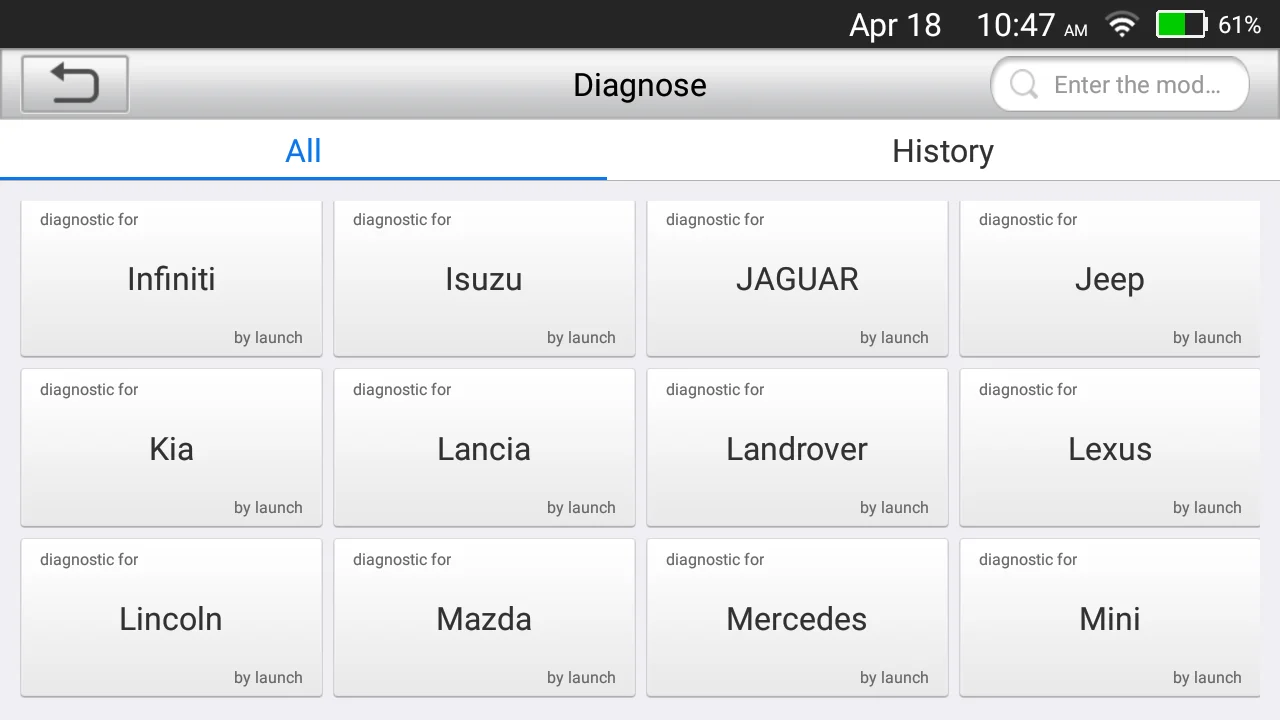Select Lexus from the vehicle list

click(1109, 449)
